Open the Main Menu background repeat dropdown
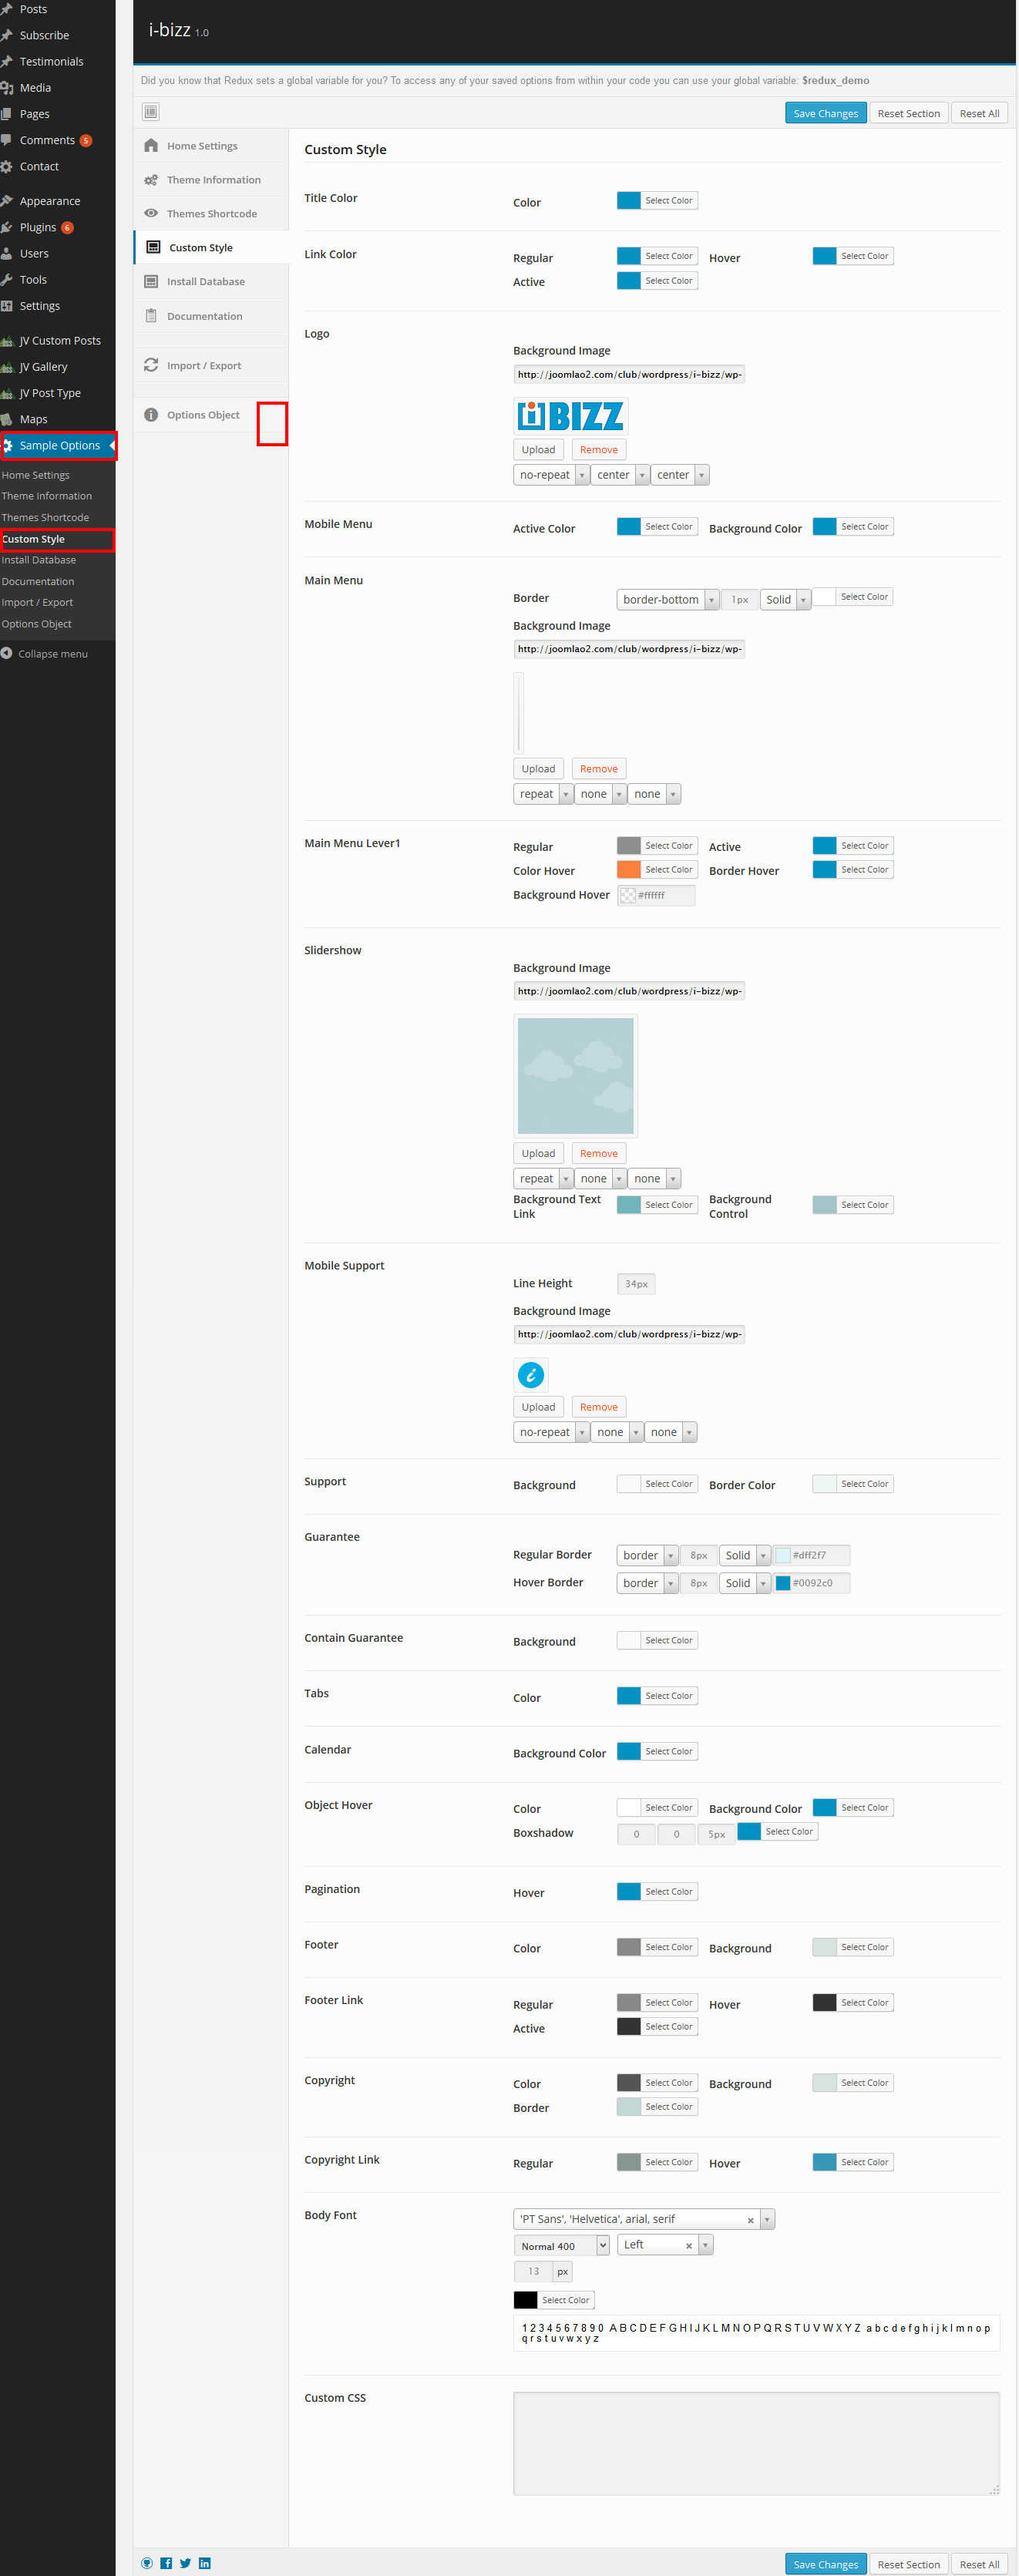Viewport: 1019px width, 2576px height. 543,794
